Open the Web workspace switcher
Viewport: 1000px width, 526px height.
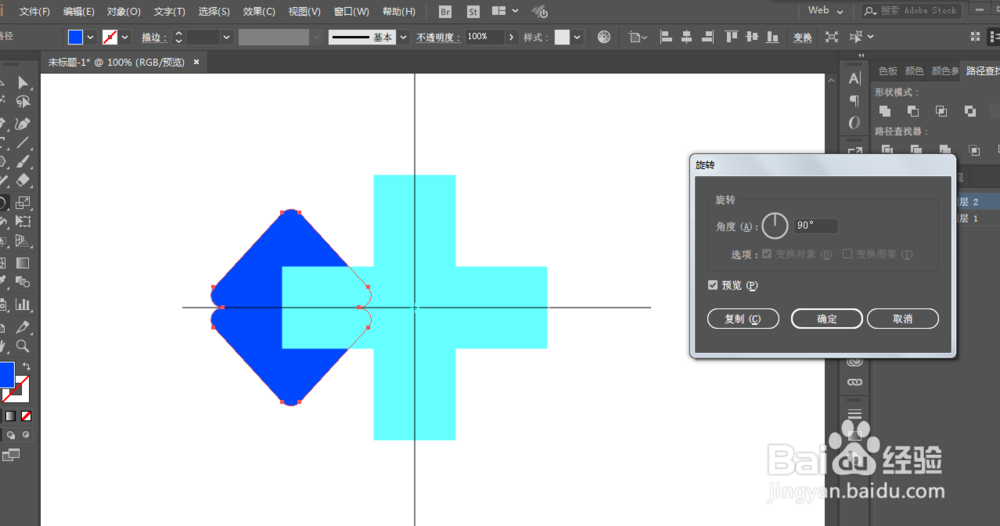coord(825,11)
